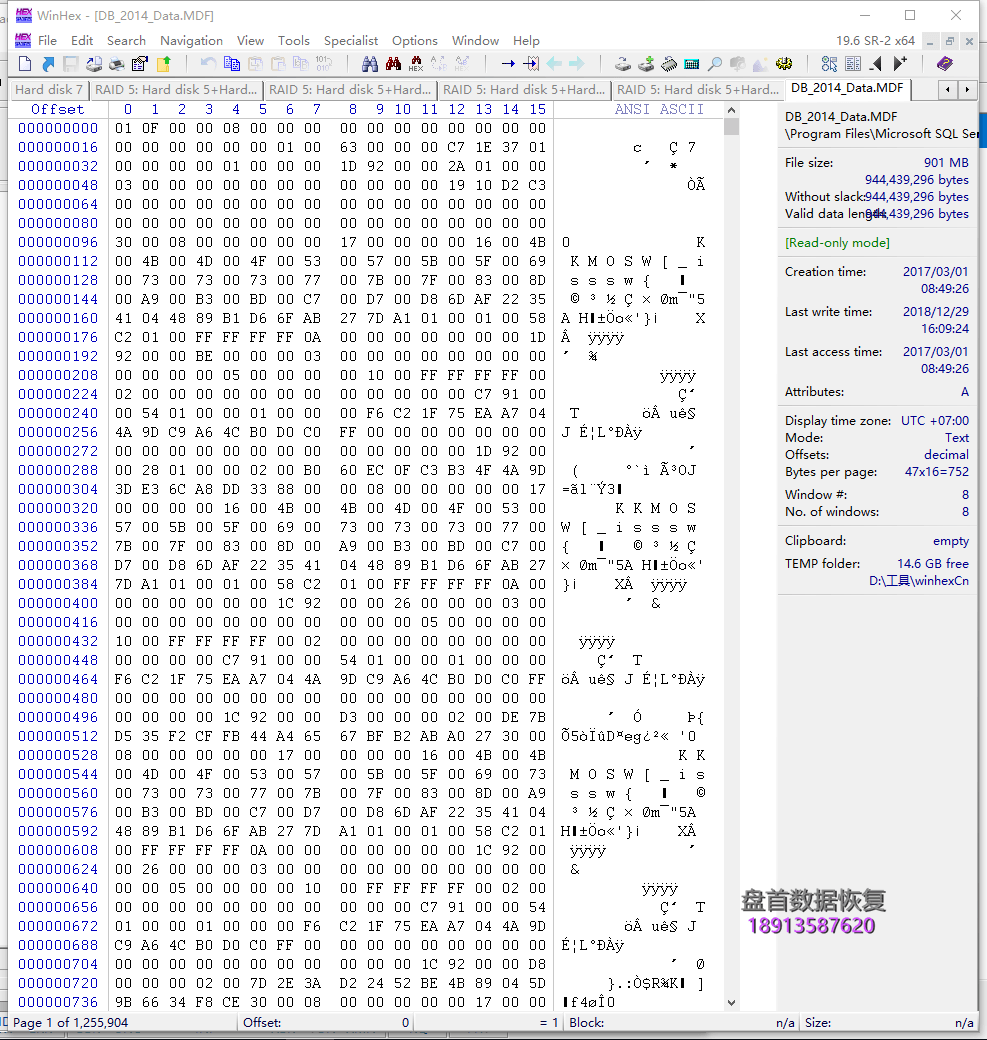The width and height of the screenshot is (987, 1040).
Task: Click the Go To Sector arrow icon
Action: pos(531,64)
